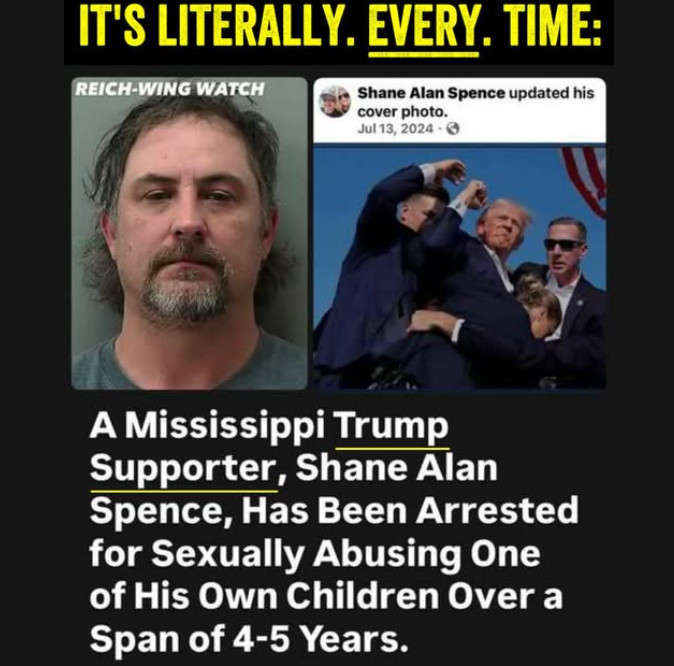Screen dimensions: 674x666
Task: Click the '4-5 Years.' text at the bottom
Action: pyautogui.click(x=321, y=639)
